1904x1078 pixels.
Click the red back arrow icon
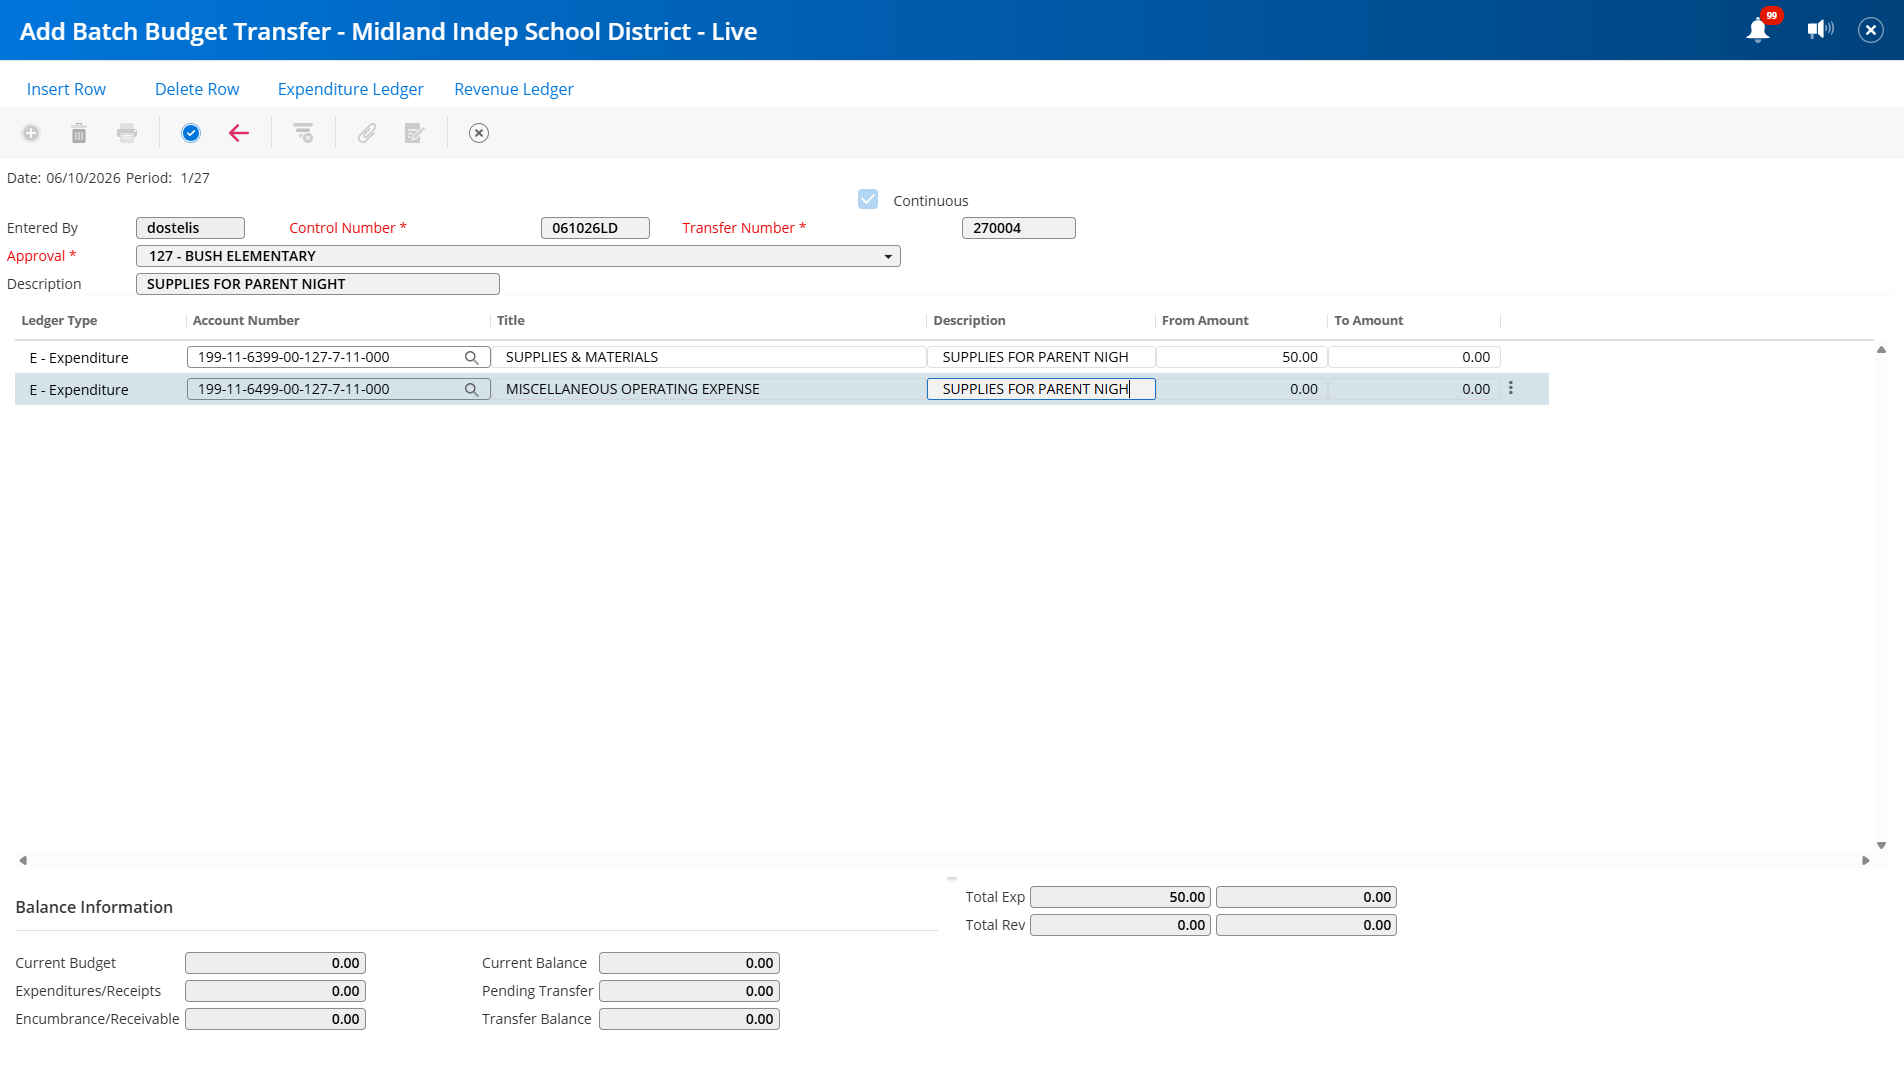[239, 133]
